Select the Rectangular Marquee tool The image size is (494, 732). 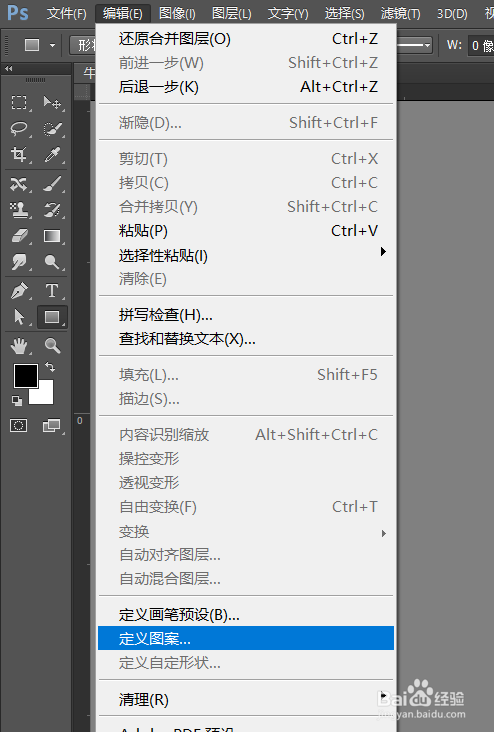point(19,102)
